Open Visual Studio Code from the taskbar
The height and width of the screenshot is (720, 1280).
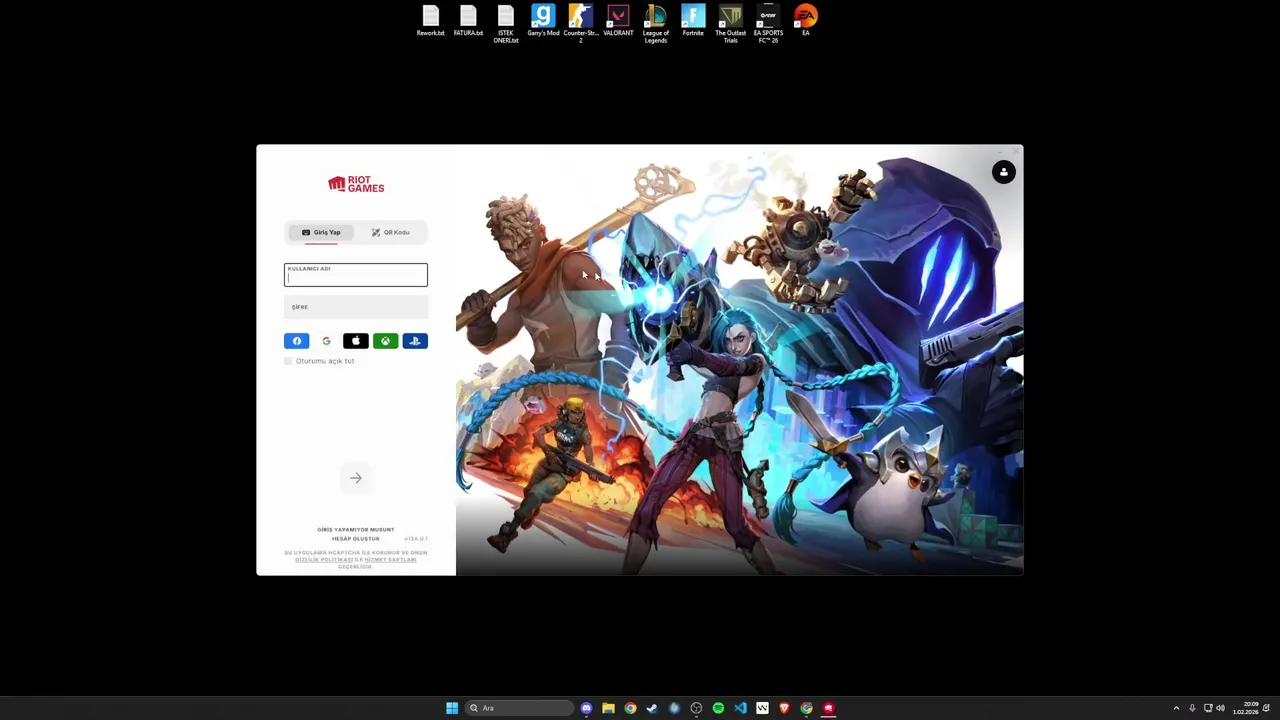coord(740,708)
